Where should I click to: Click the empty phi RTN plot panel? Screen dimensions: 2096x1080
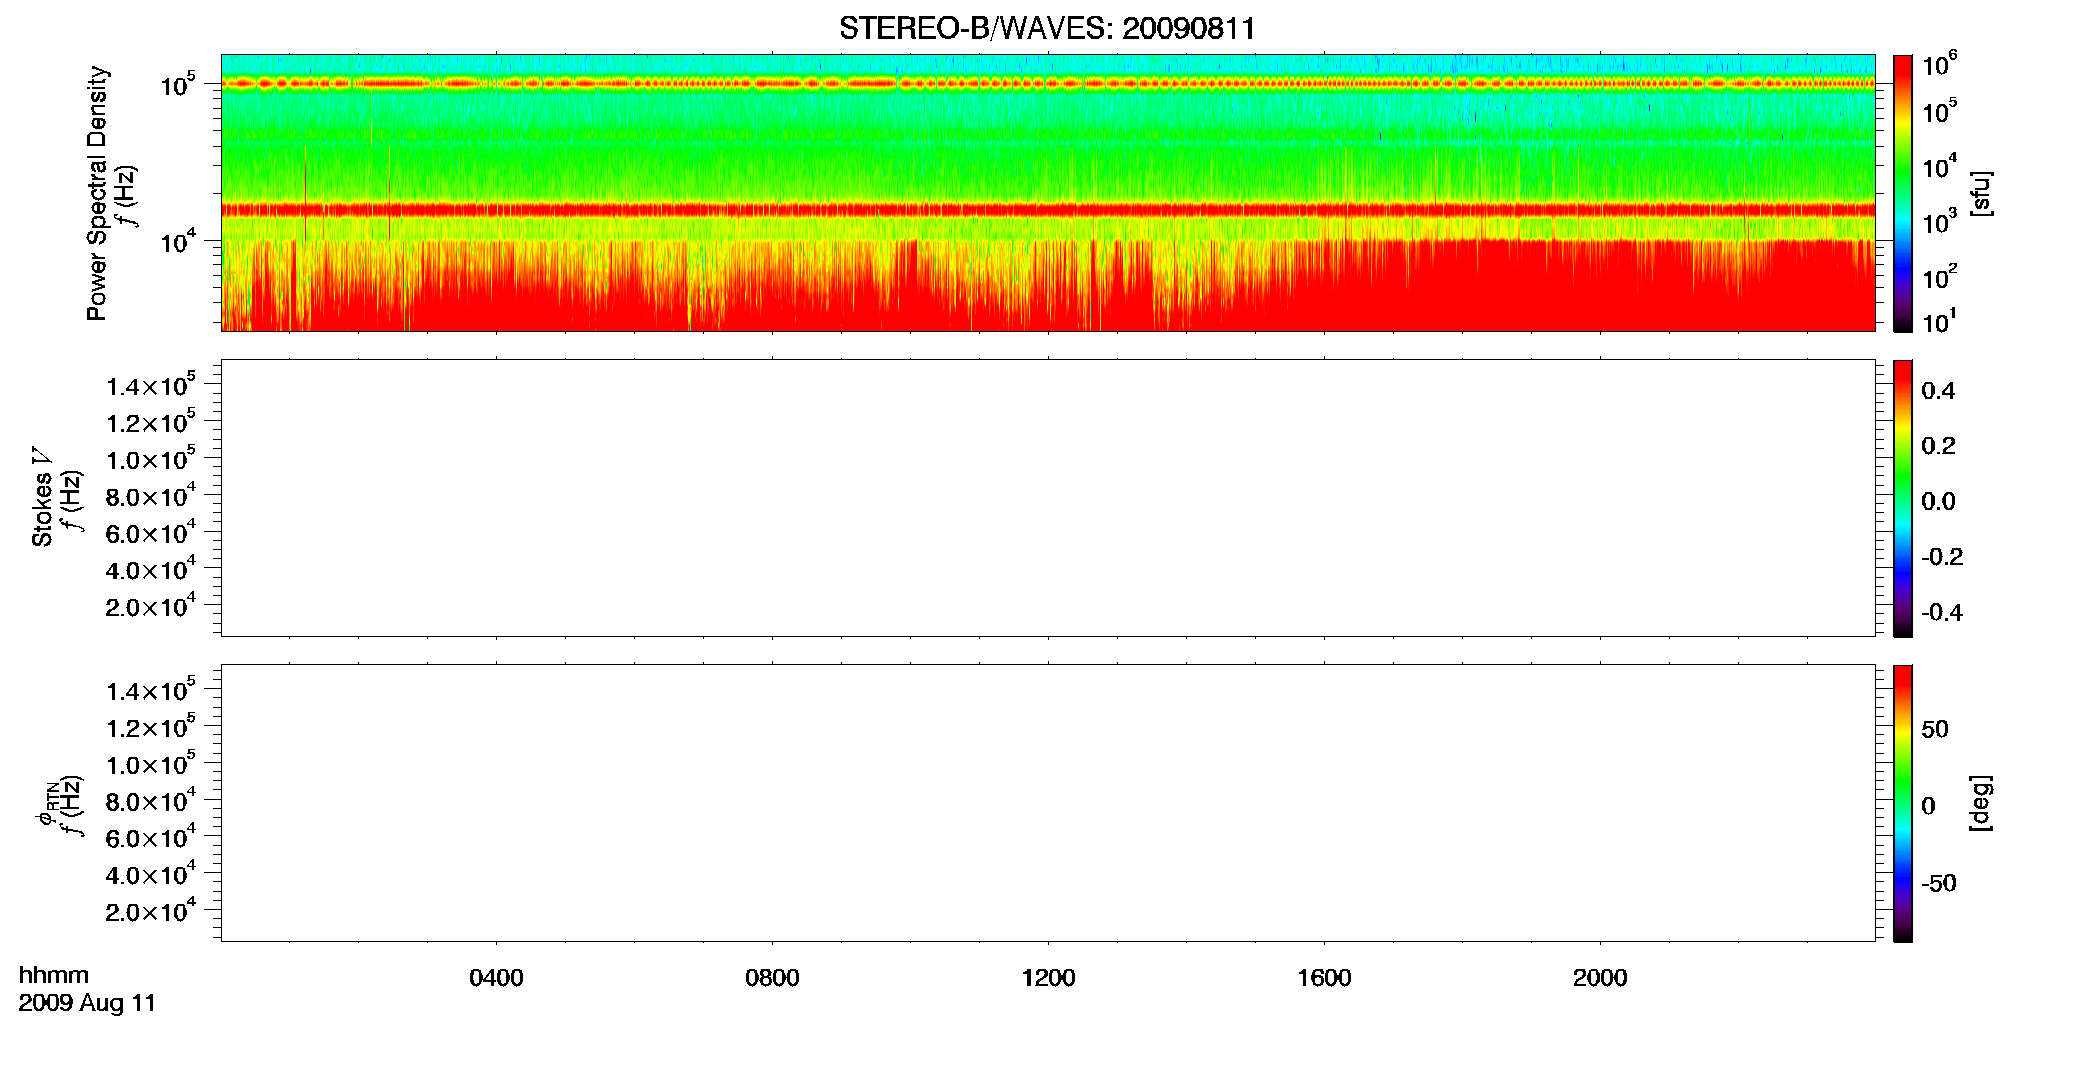1048,803
